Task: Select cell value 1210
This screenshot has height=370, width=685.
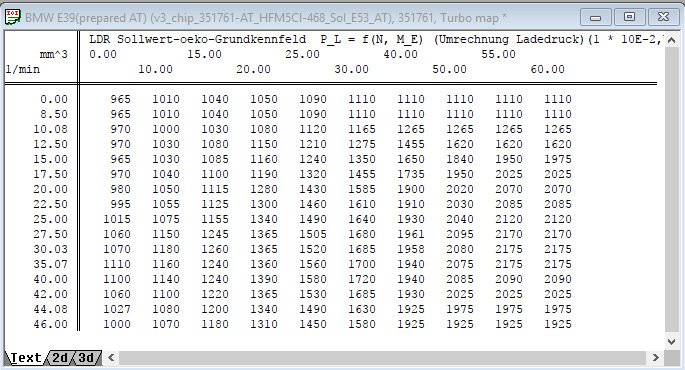Action: tap(313, 144)
